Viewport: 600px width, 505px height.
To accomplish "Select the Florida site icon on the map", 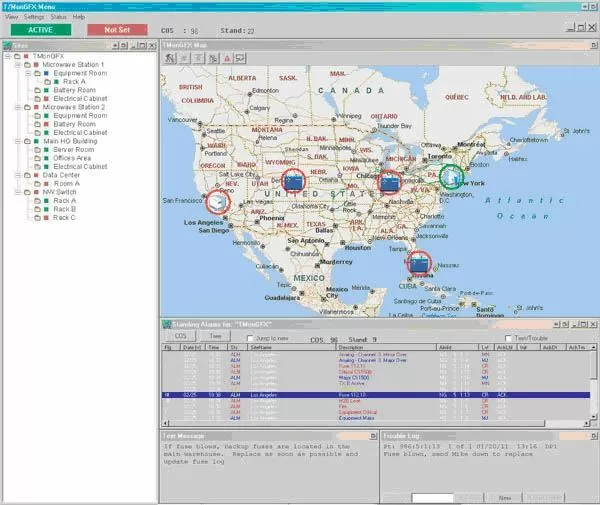I will [x=417, y=264].
